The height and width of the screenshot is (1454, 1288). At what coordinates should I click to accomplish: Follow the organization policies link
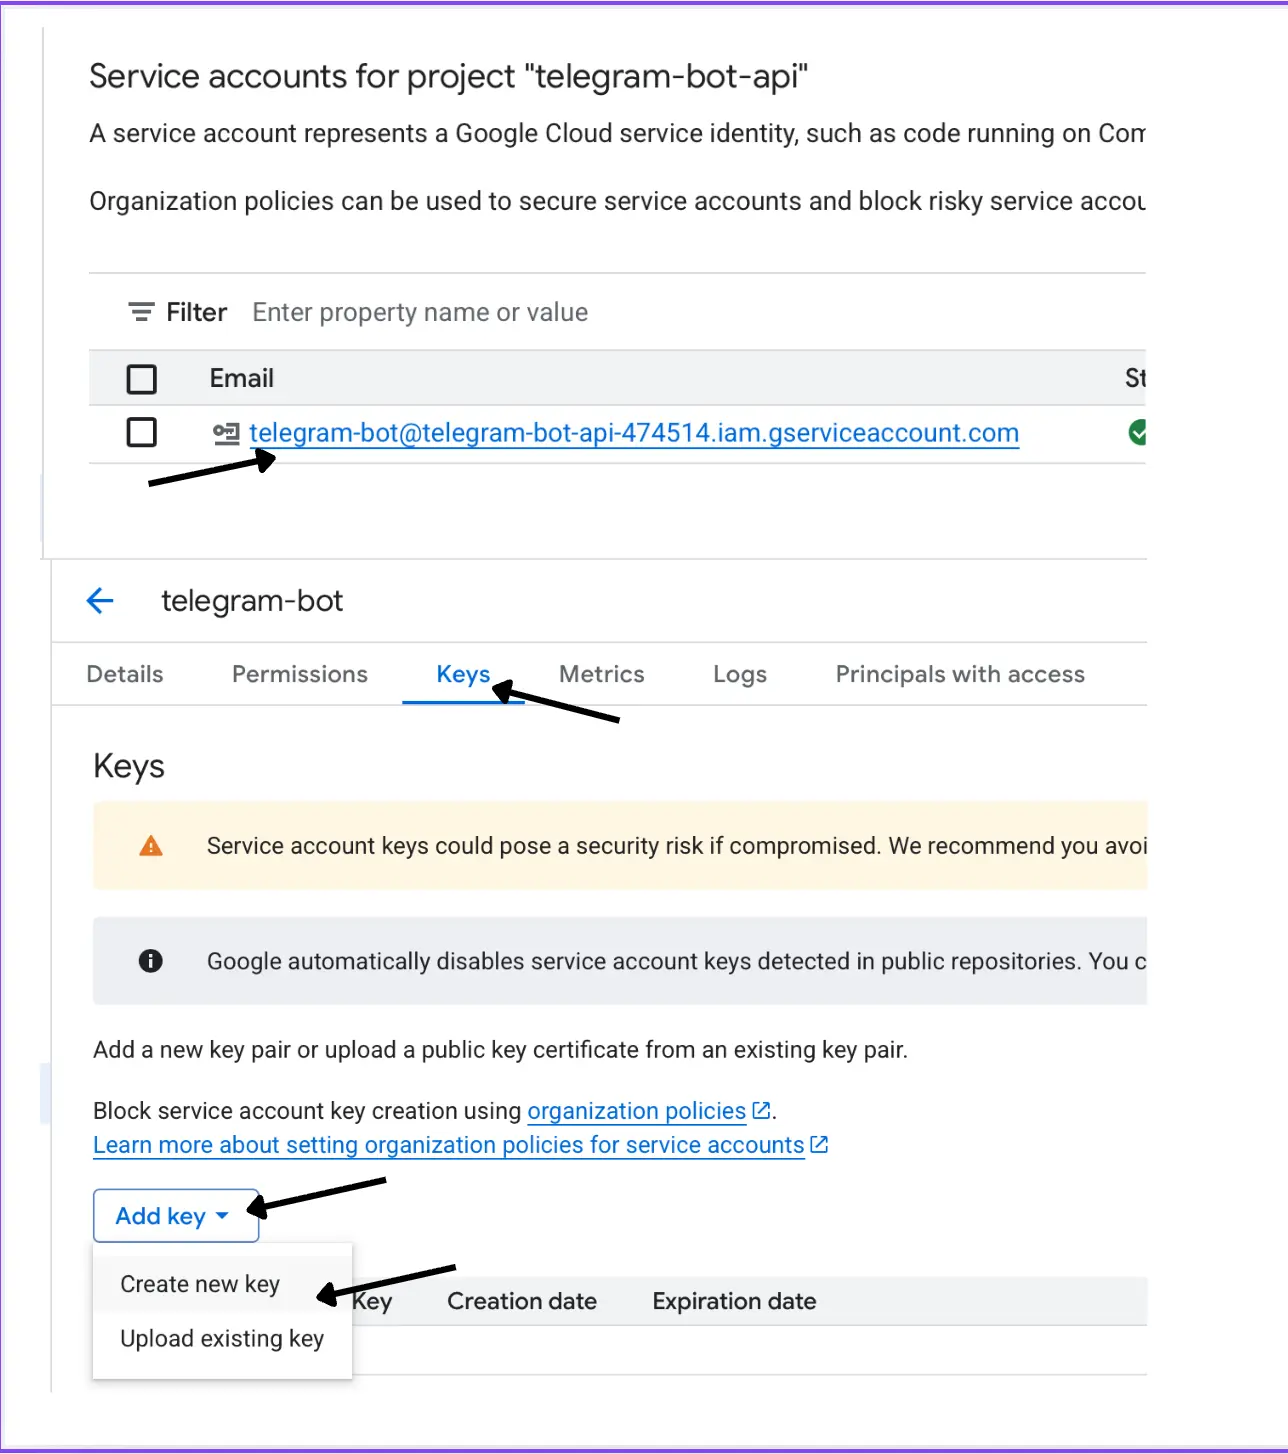(x=636, y=1111)
